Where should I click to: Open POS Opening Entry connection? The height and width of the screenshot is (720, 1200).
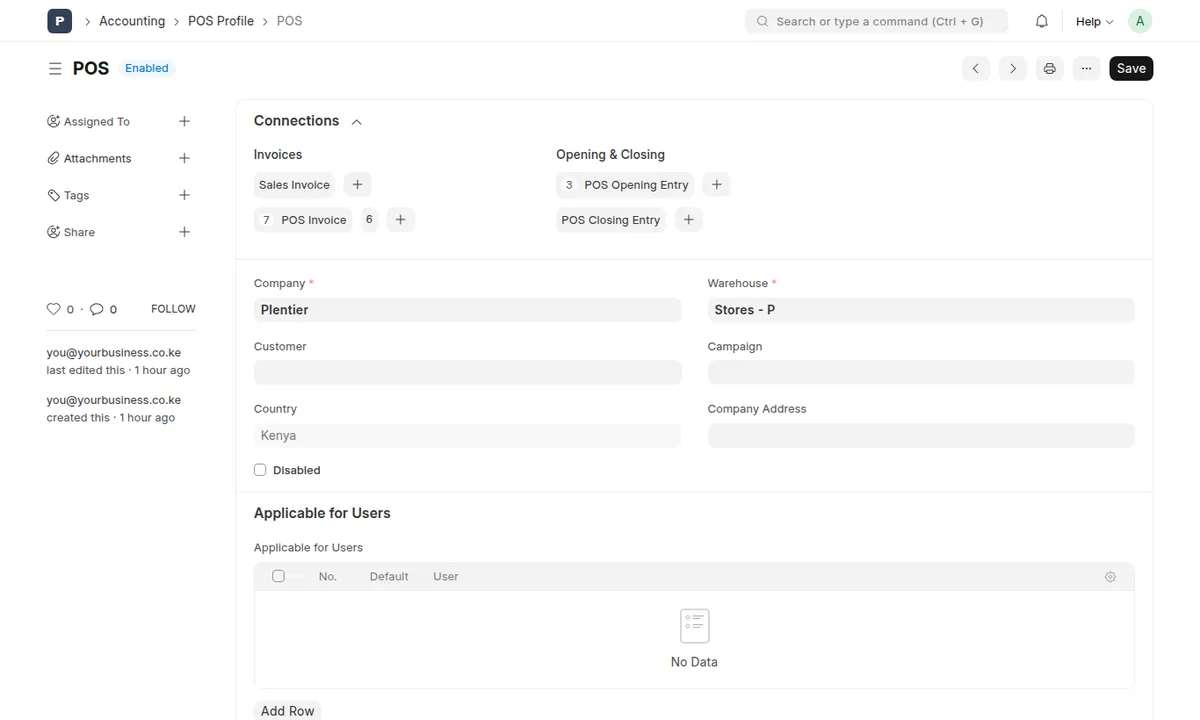point(625,185)
